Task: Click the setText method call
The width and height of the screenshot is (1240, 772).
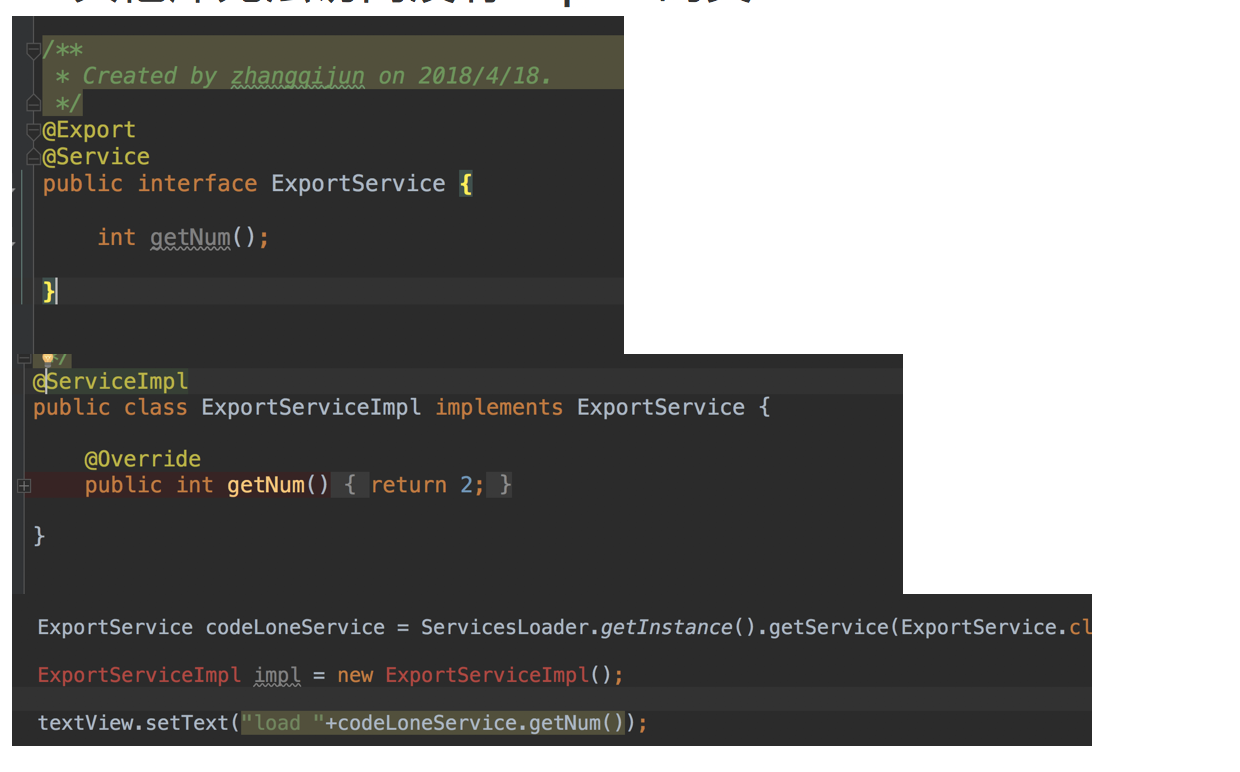Action: click(189, 722)
